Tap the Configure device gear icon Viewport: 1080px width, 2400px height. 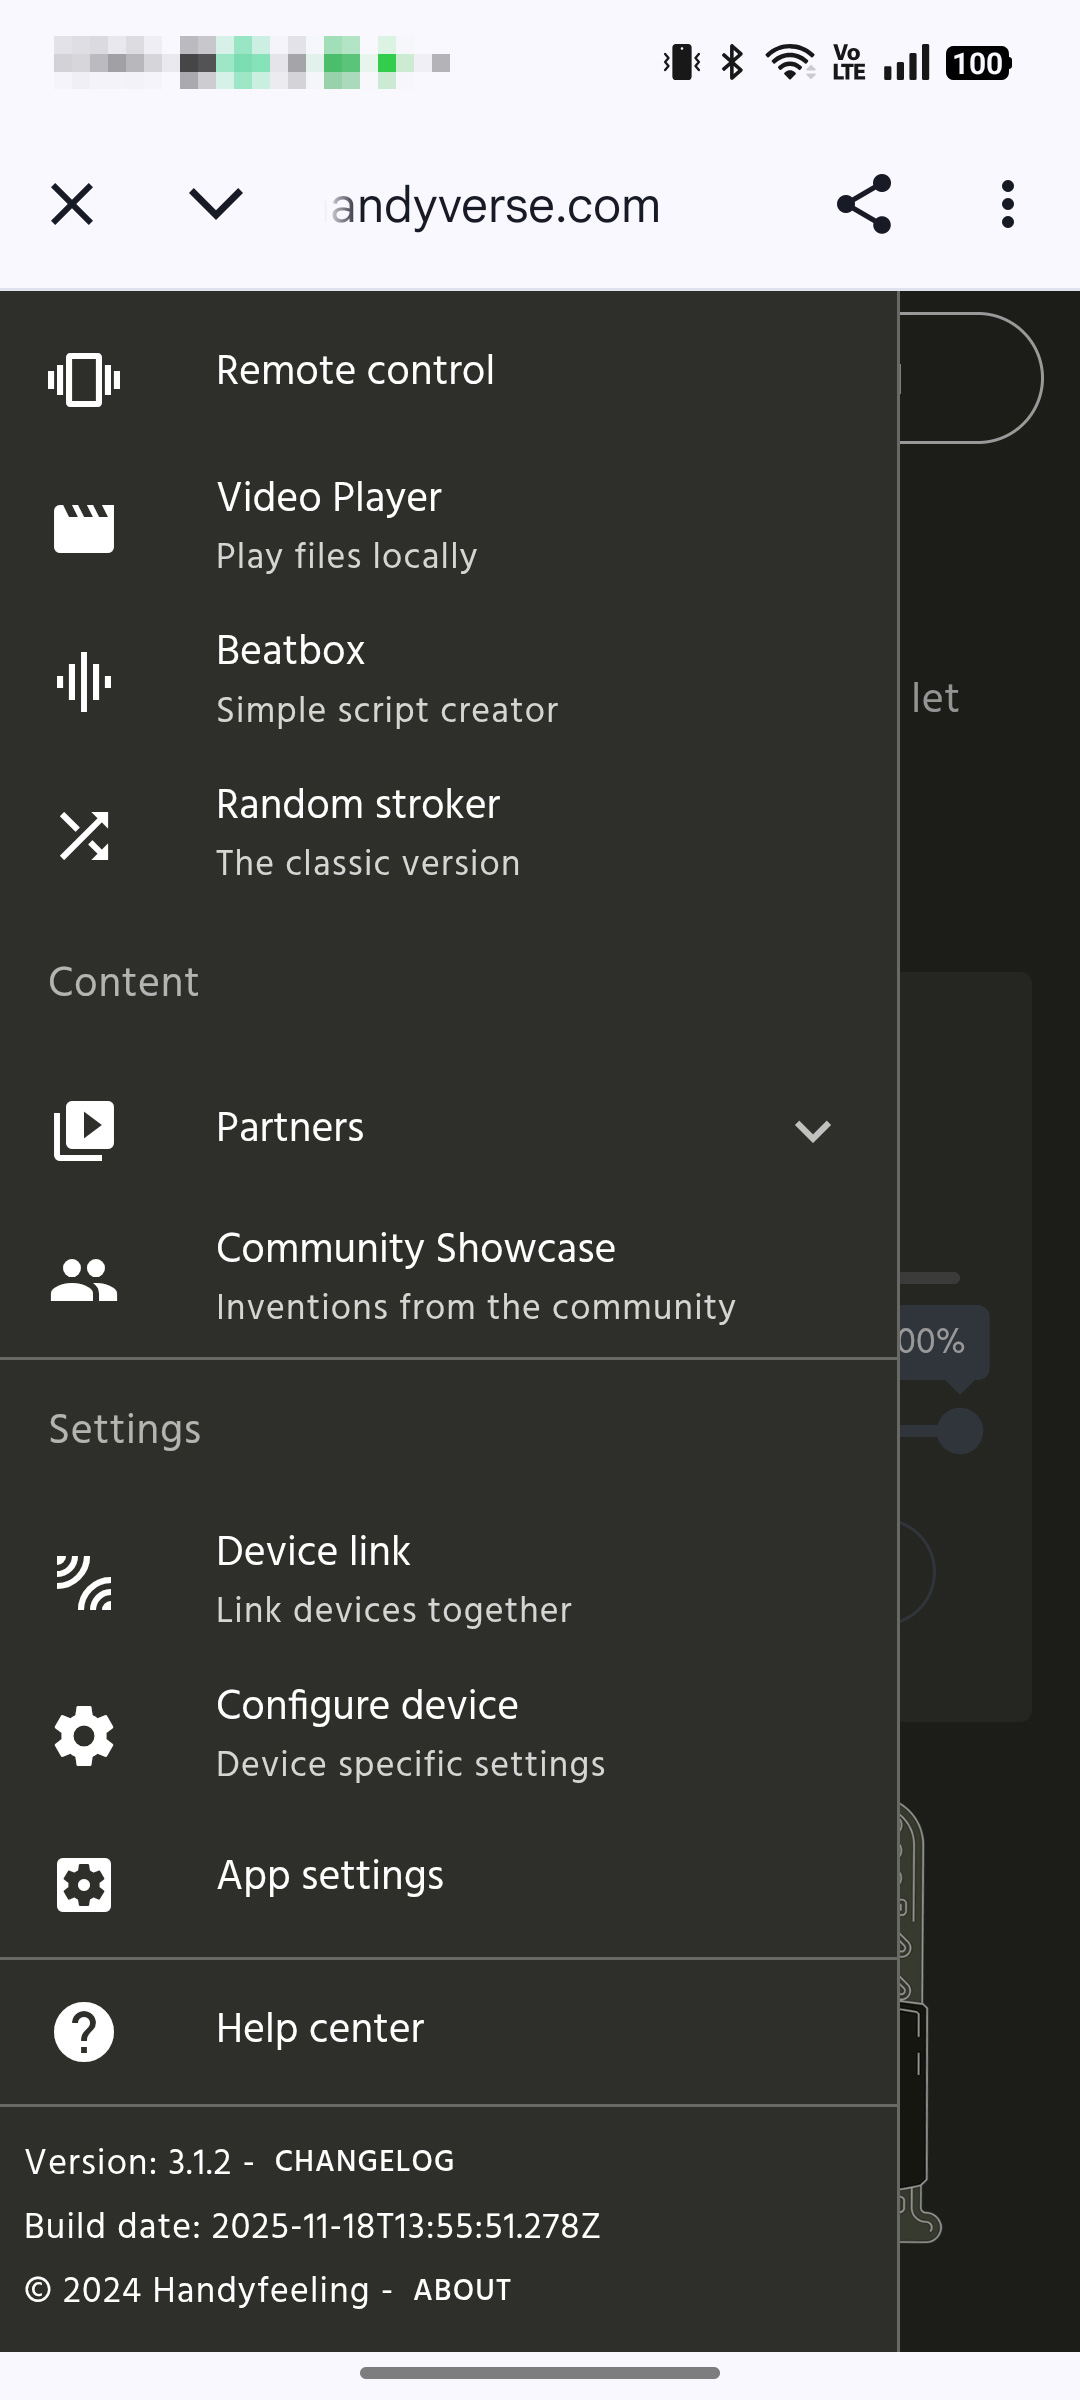pyautogui.click(x=84, y=1736)
